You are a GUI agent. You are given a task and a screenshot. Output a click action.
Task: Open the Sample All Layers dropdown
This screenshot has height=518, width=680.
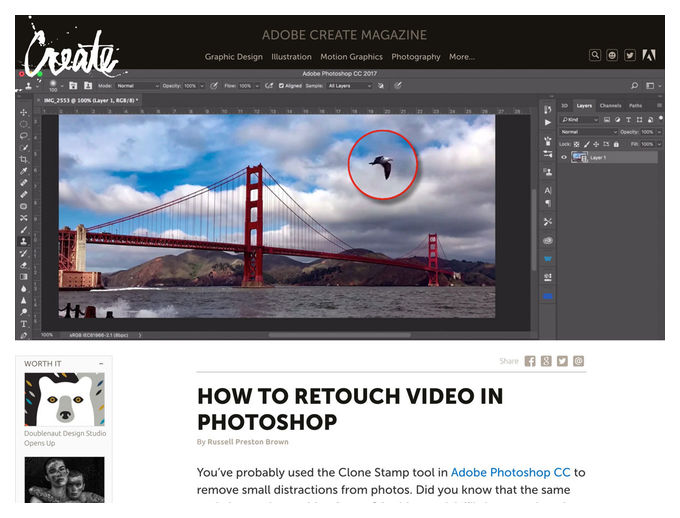pyautogui.click(x=350, y=86)
